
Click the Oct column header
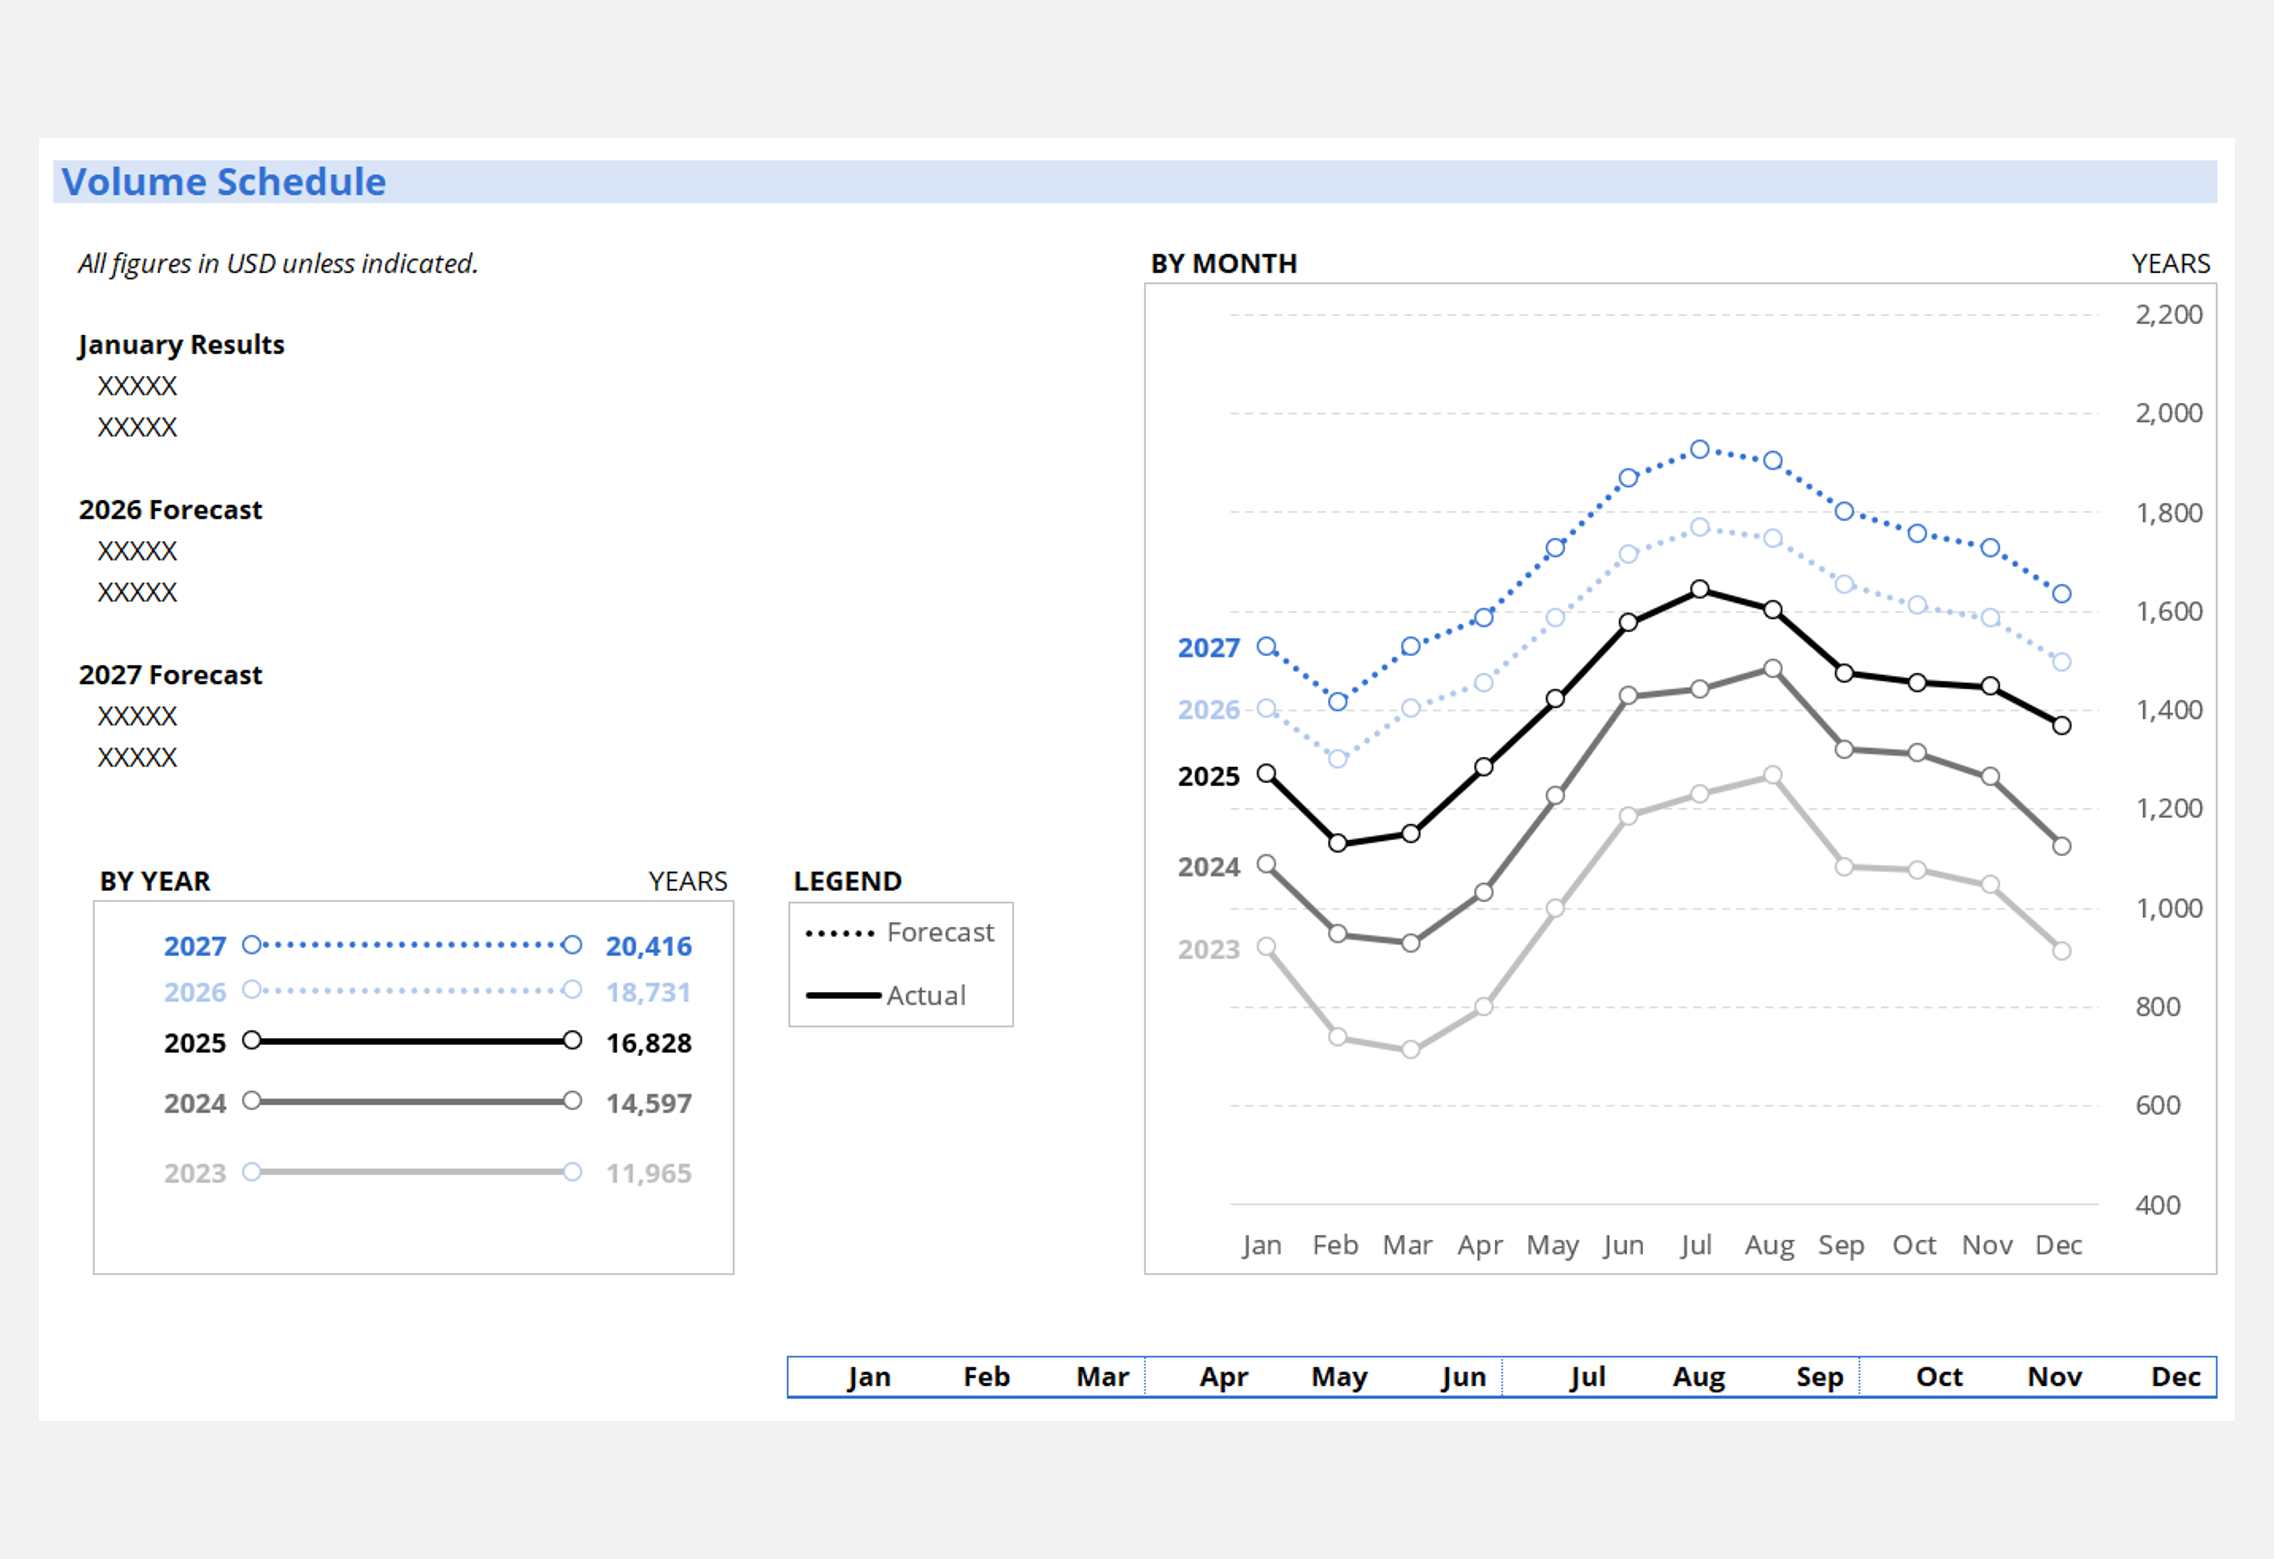[x=1938, y=1377]
